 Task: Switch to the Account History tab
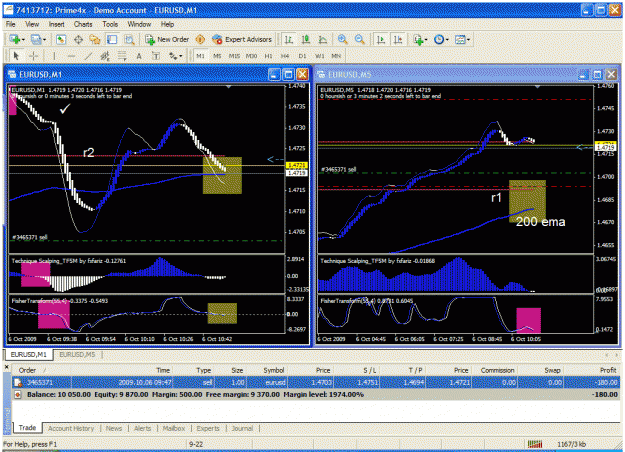(71, 428)
